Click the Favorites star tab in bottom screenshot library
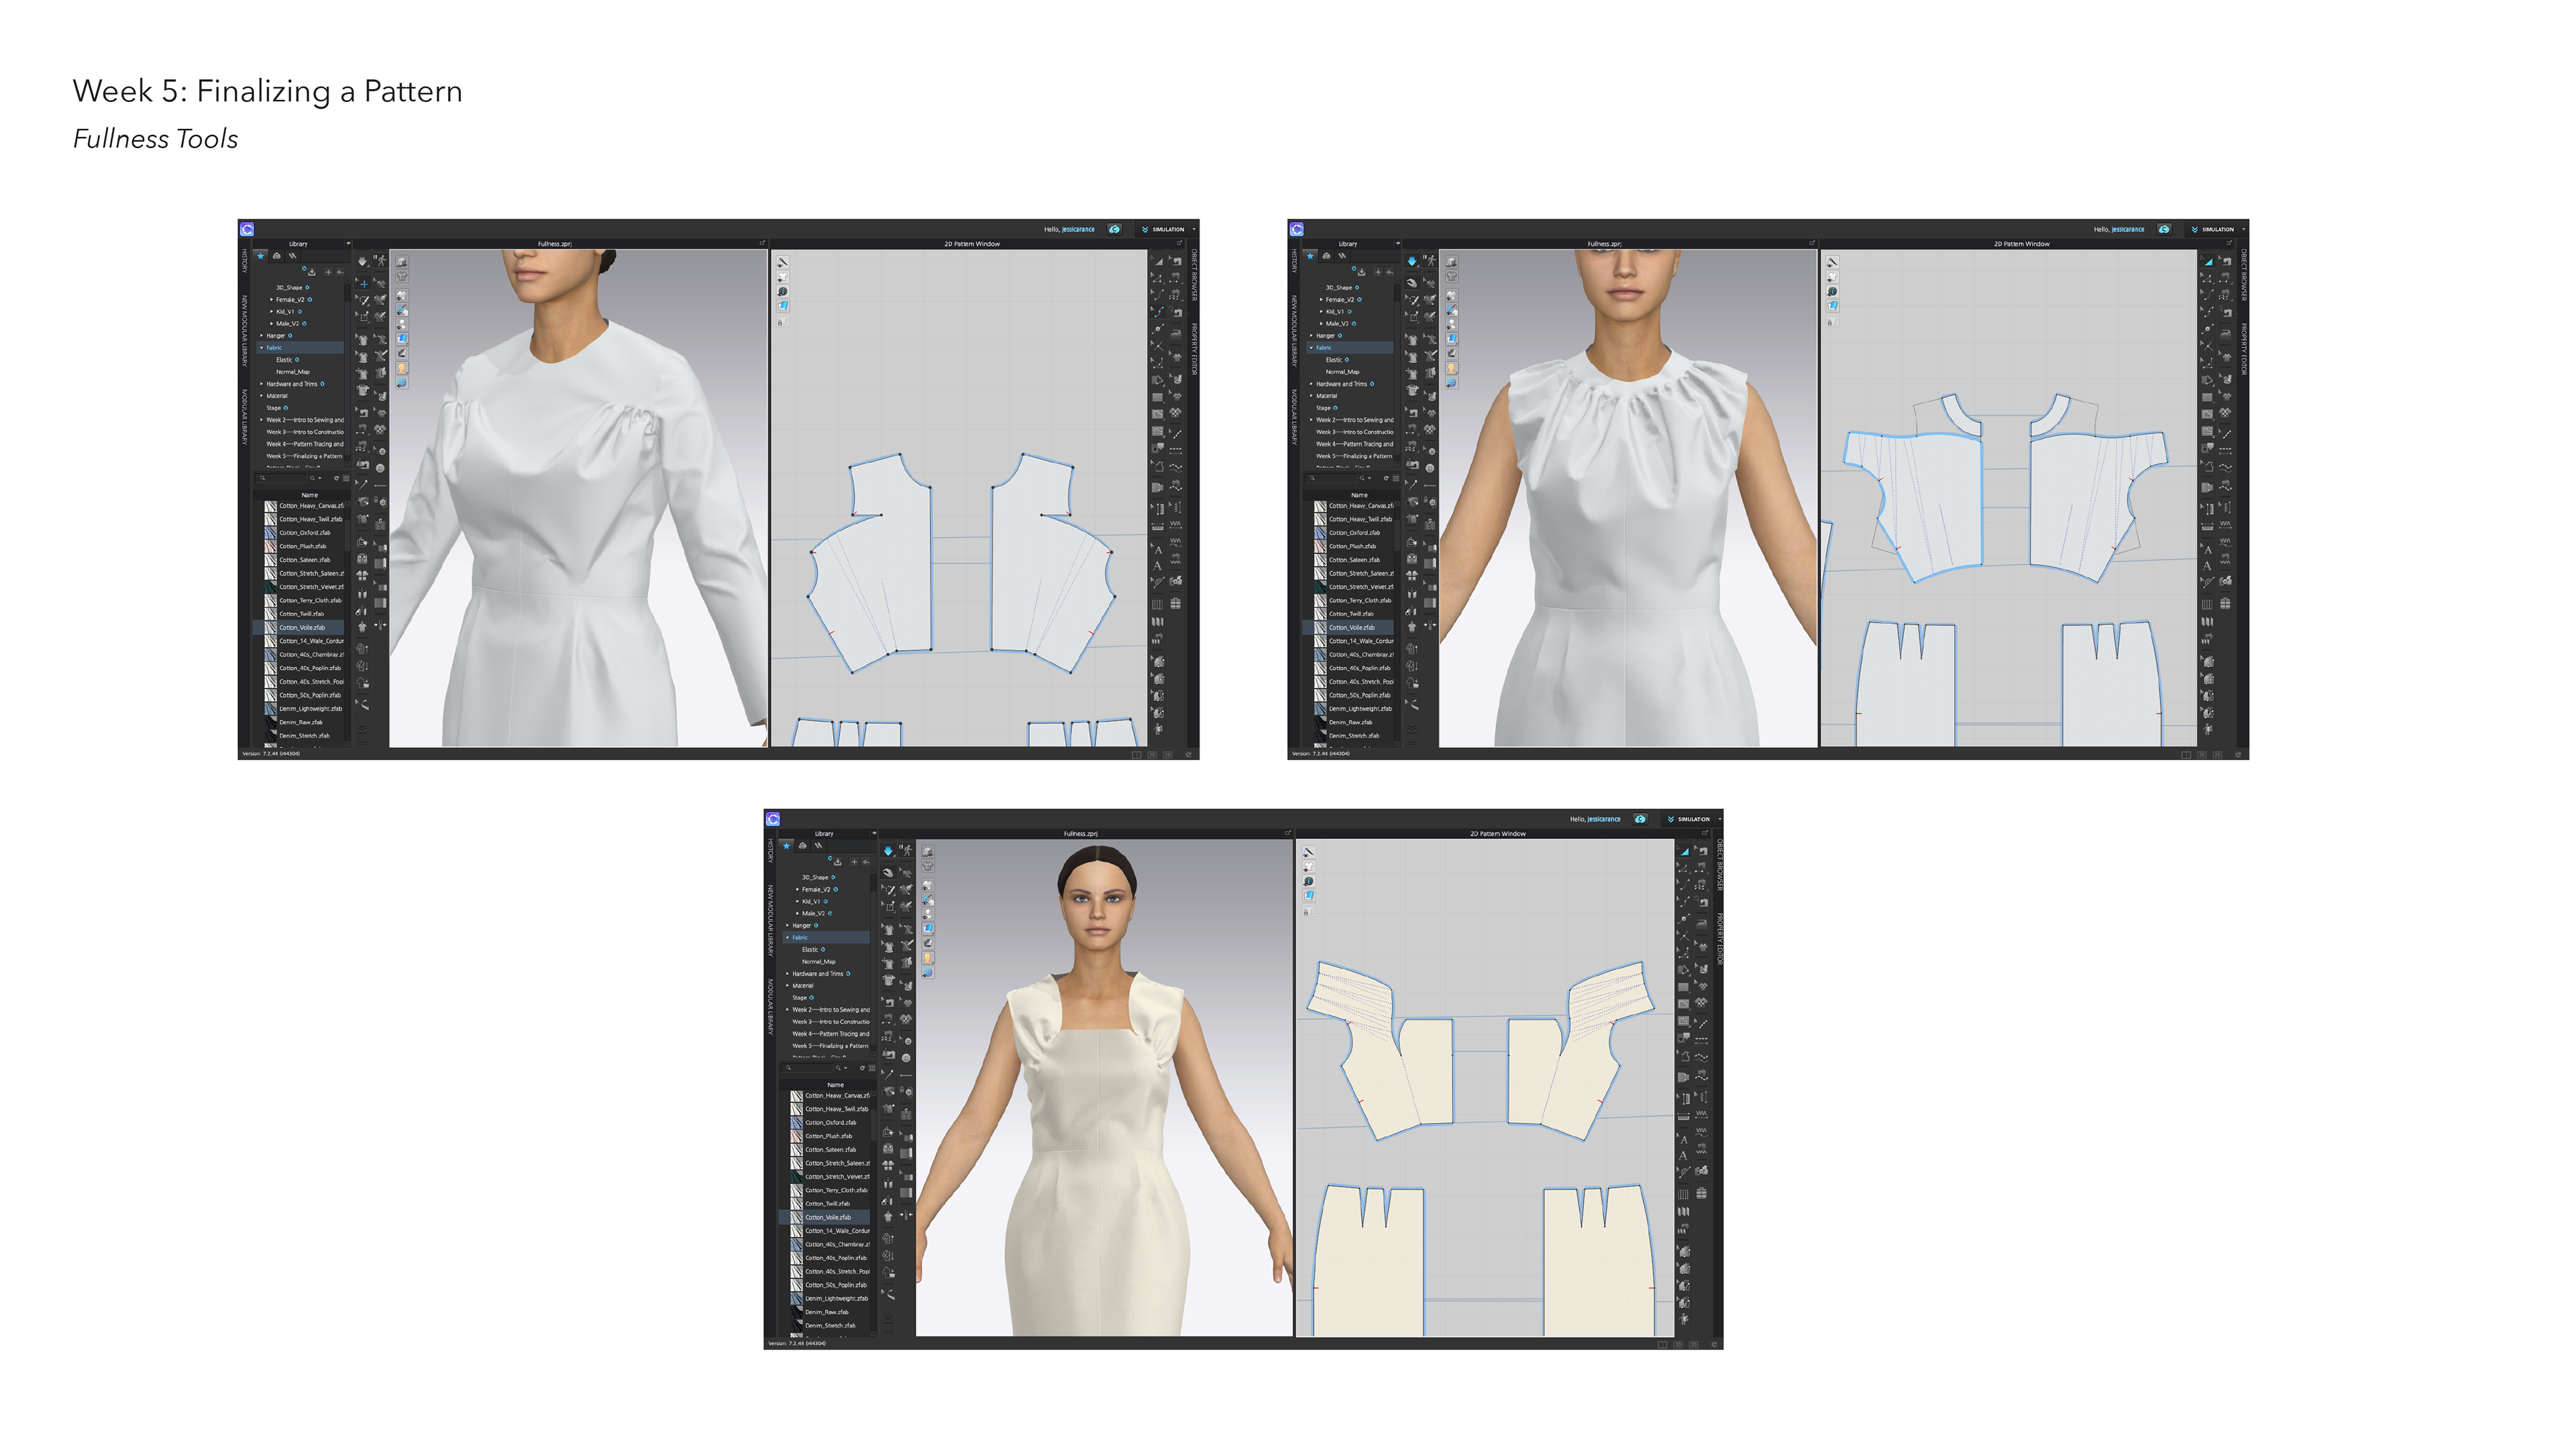The width and height of the screenshot is (2576, 1449). point(787,846)
